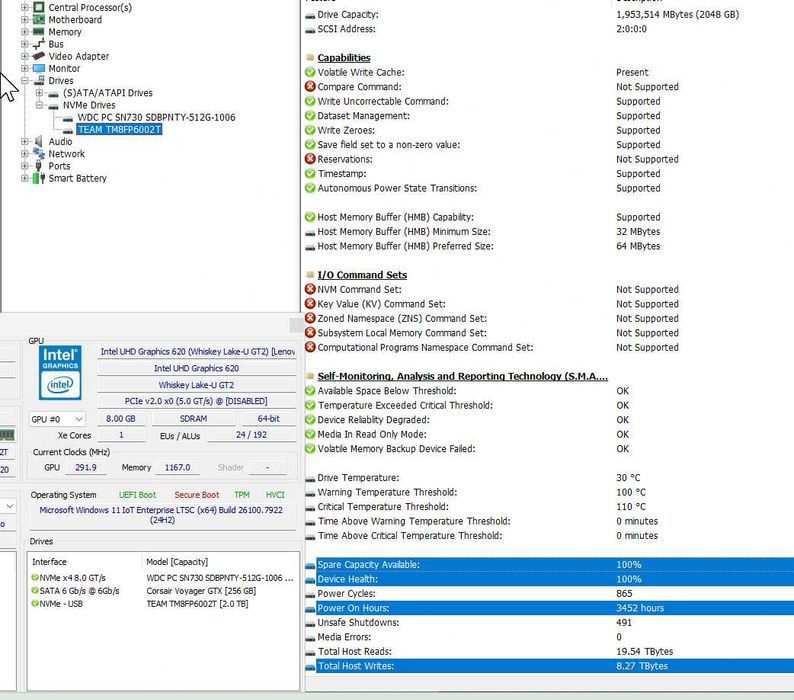Expand the Video Adapter tree node
Image resolution: width=794 pixels, height=700 pixels.
point(24,56)
